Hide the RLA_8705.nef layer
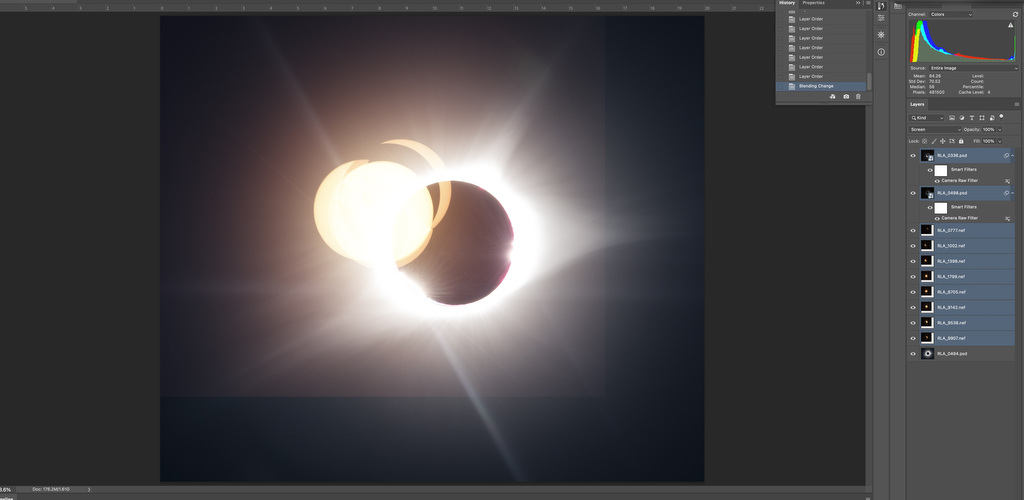Screen dimensions: 1024x500 [x=913, y=292]
